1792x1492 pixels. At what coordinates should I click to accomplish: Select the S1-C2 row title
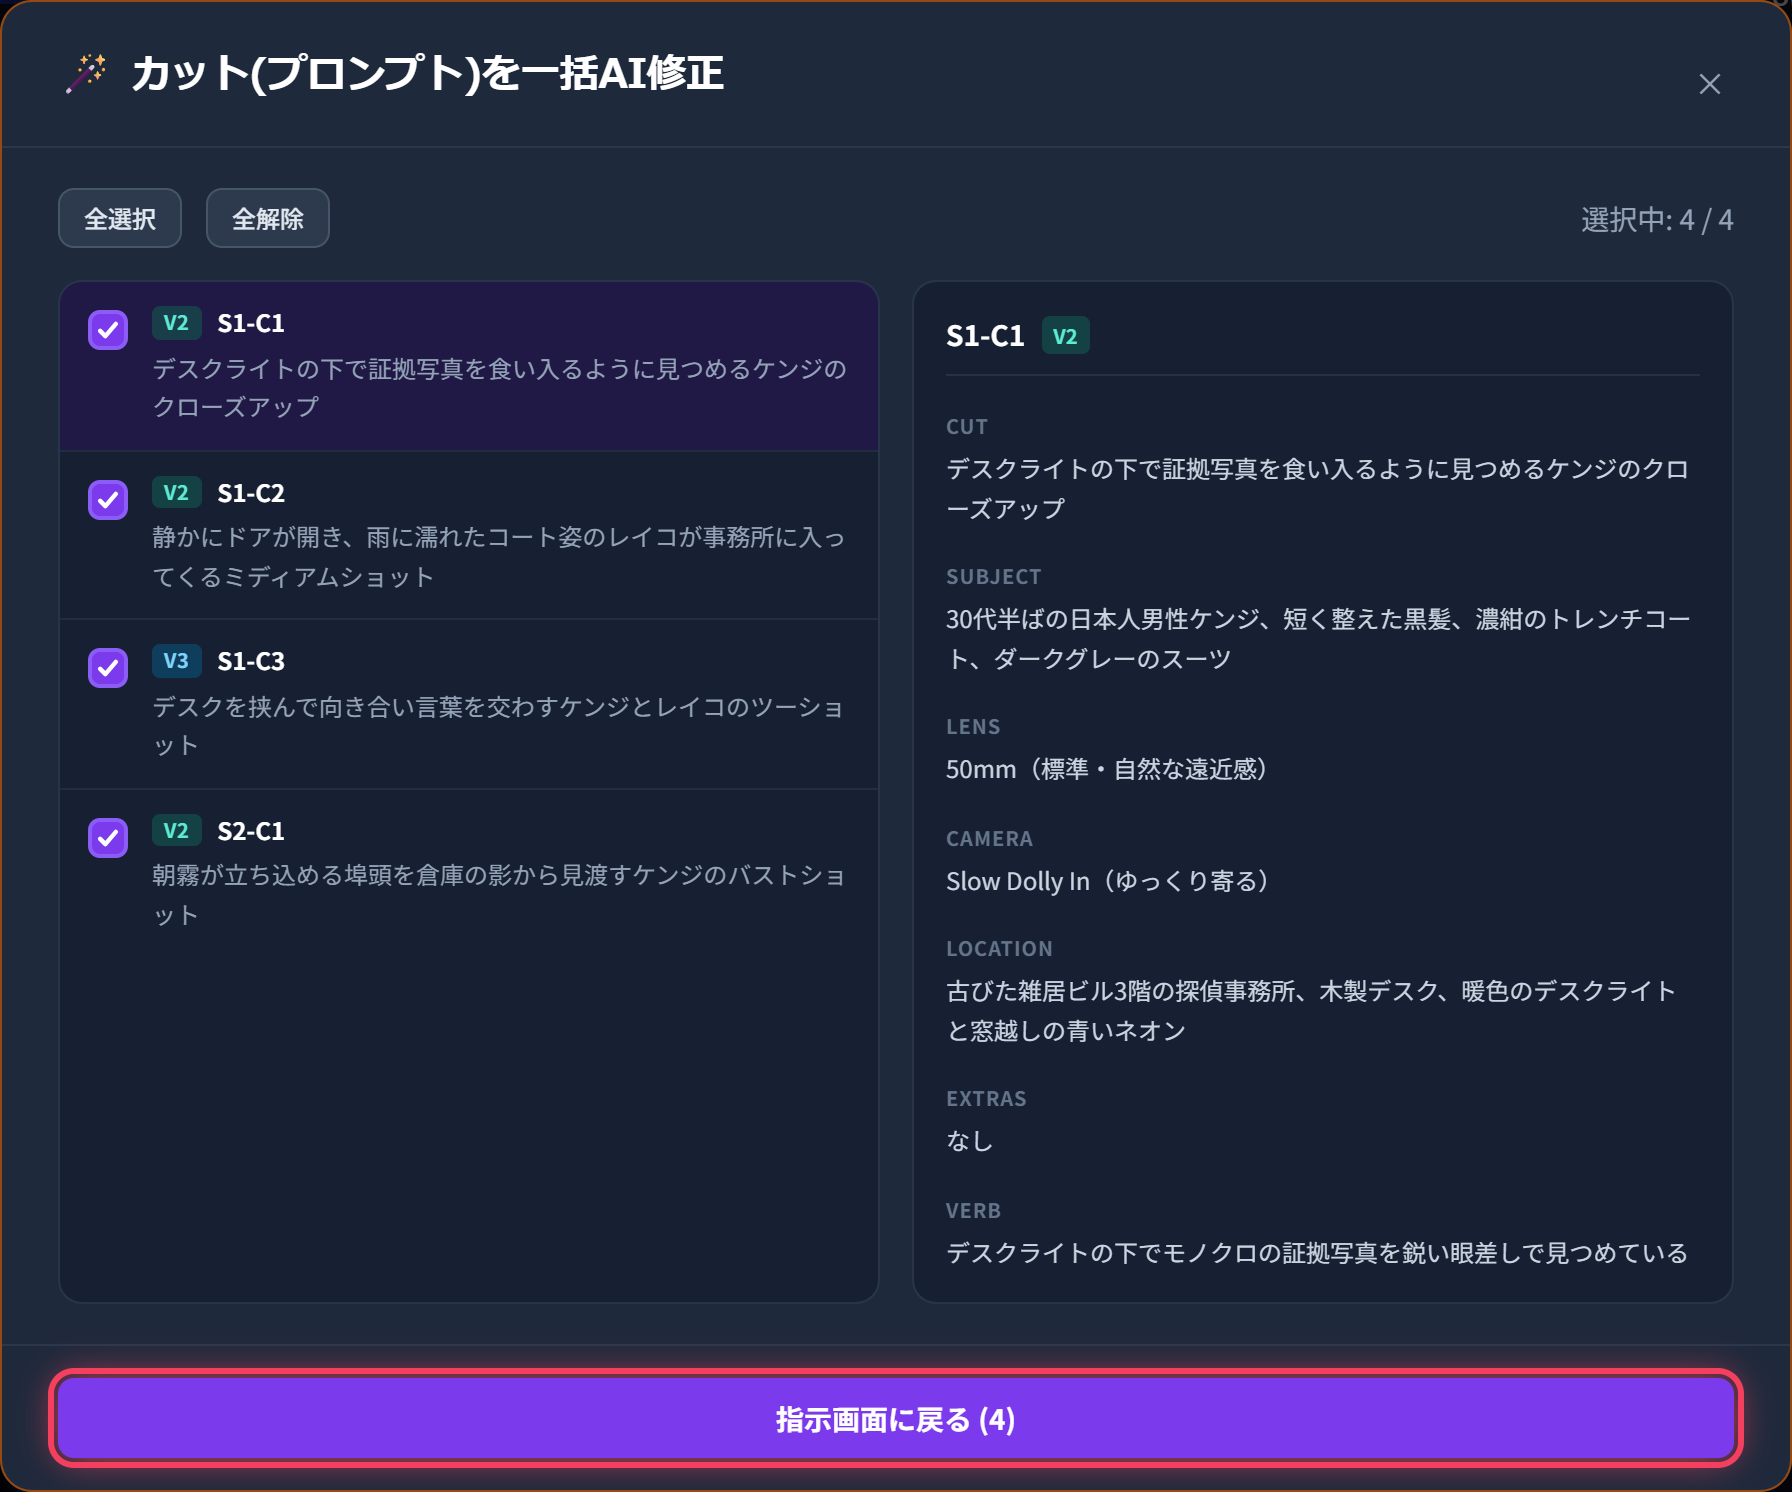coord(251,493)
